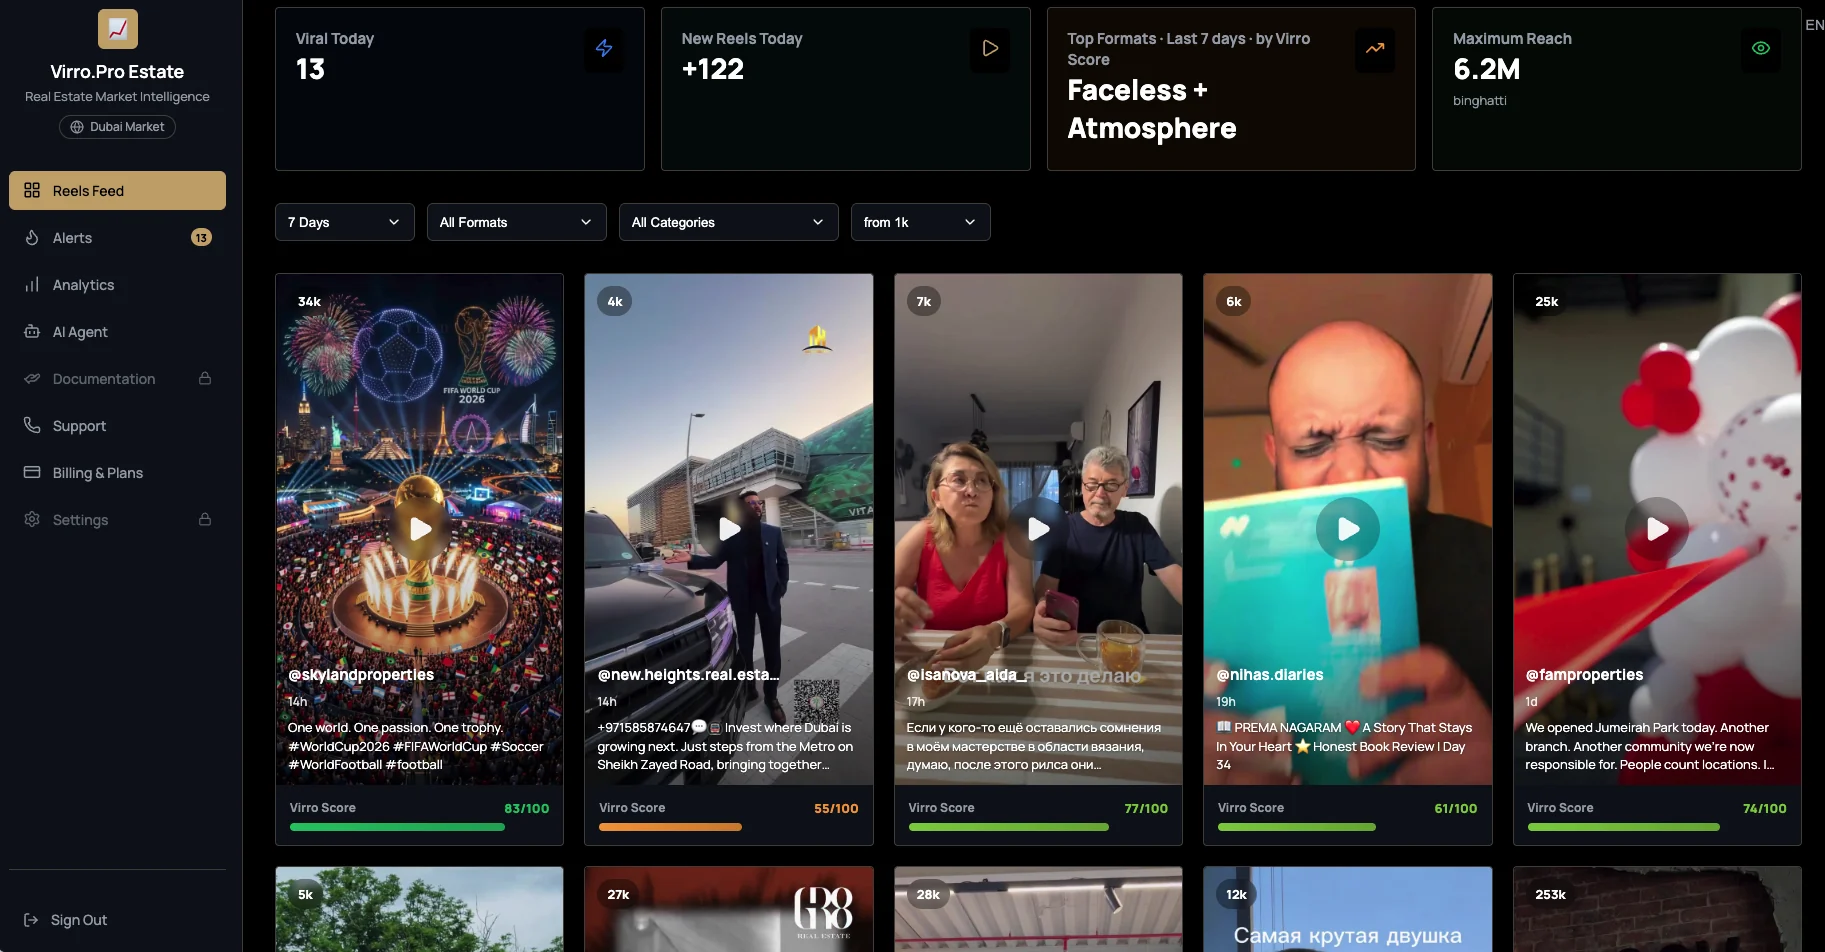Click the Analytics bar chart icon

coord(32,285)
